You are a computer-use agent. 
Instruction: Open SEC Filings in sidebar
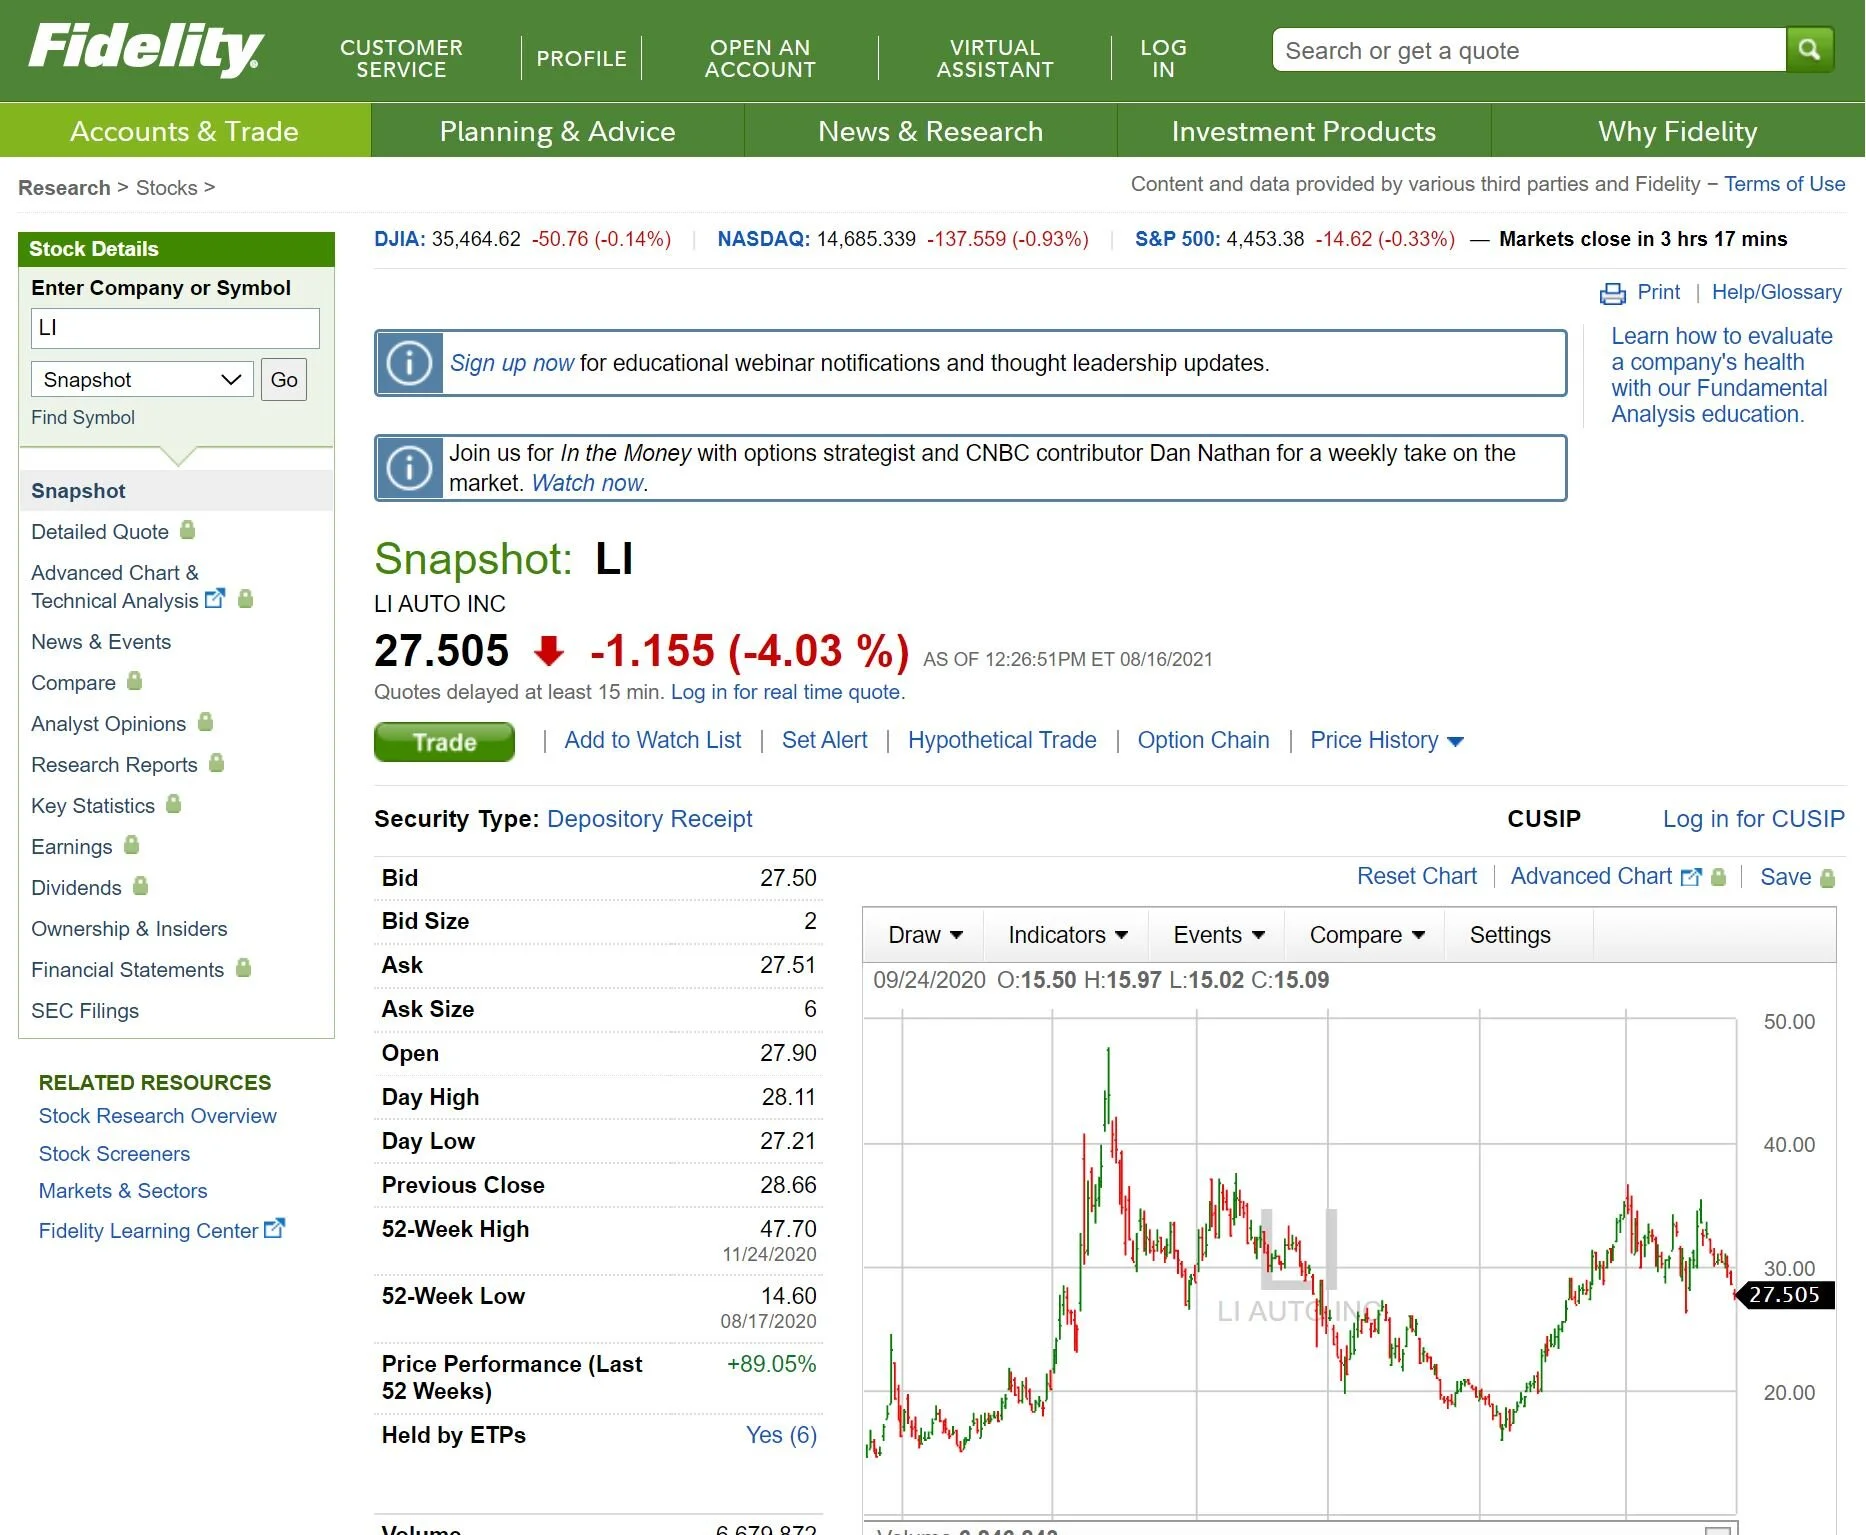click(85, 1011)
